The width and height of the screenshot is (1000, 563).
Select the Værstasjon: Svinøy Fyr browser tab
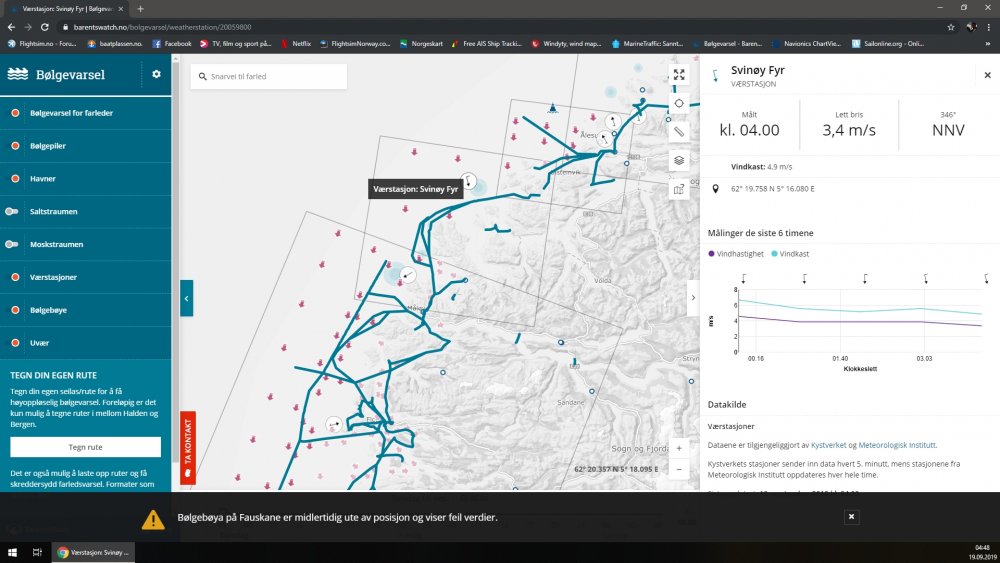pos(66,9)
